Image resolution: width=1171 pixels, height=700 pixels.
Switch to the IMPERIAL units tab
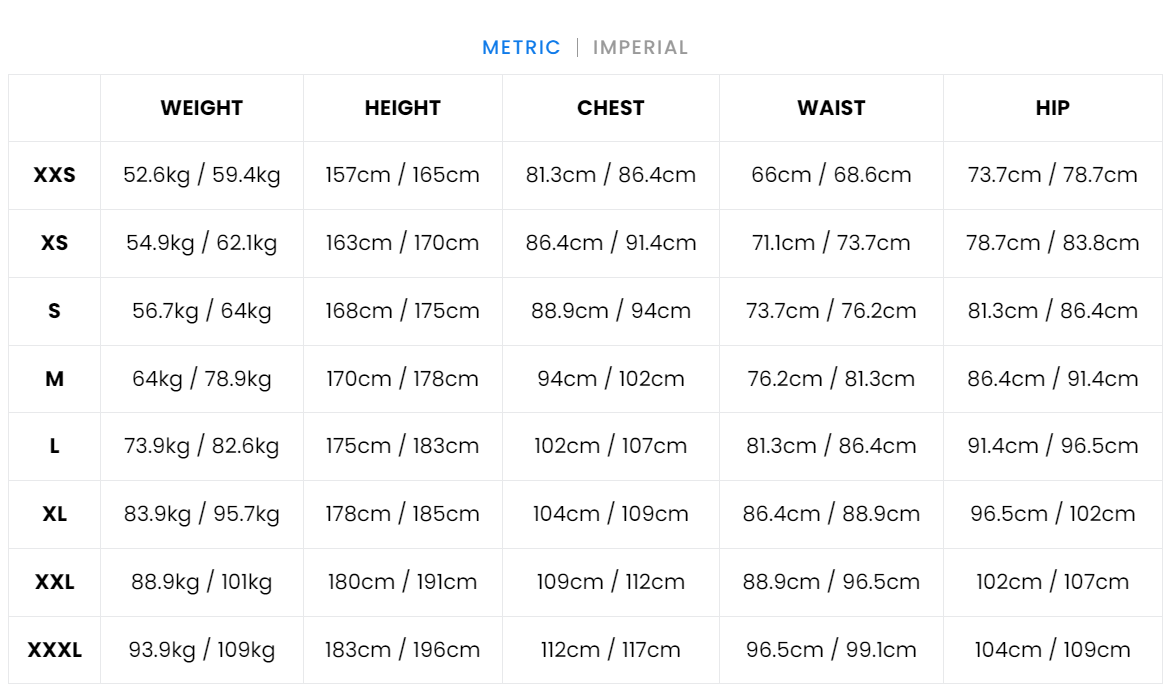640,47
